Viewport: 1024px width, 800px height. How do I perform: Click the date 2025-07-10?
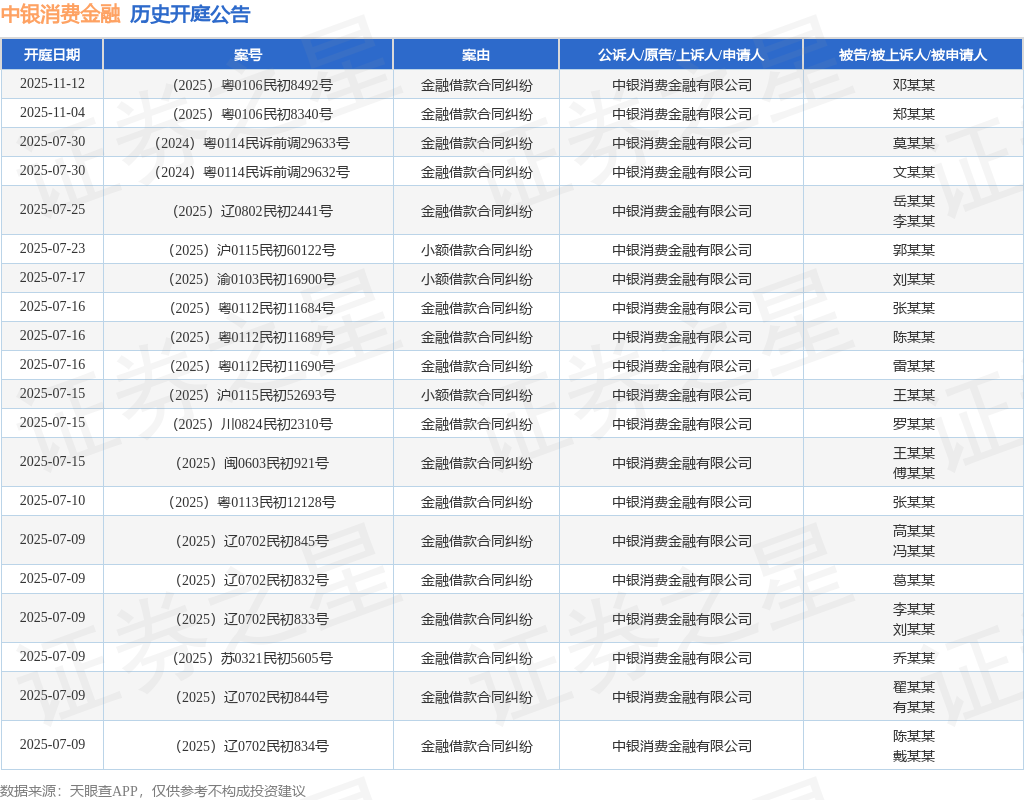pyautogui.click(x=52, y=501)
